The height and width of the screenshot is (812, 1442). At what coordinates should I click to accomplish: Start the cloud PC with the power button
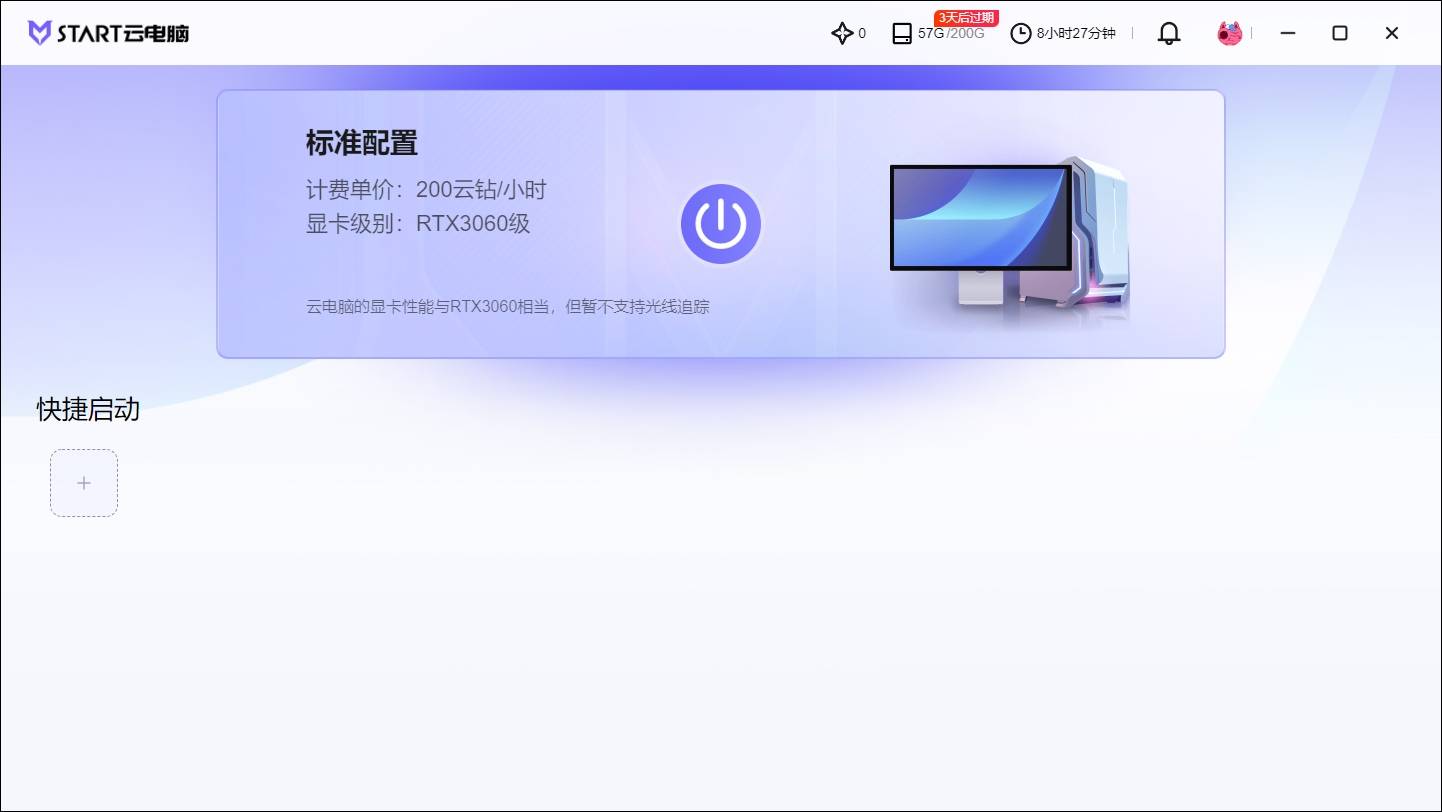pyautogui.click(x=721, y=224)
